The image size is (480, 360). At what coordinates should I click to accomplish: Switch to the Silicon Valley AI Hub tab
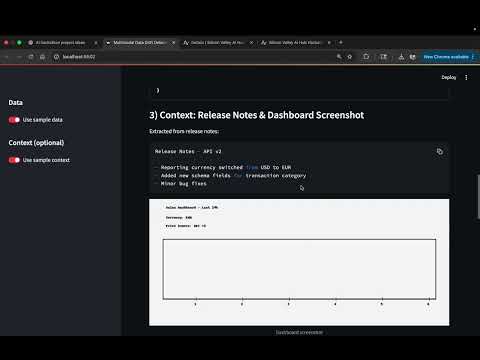tap(295, 43)
